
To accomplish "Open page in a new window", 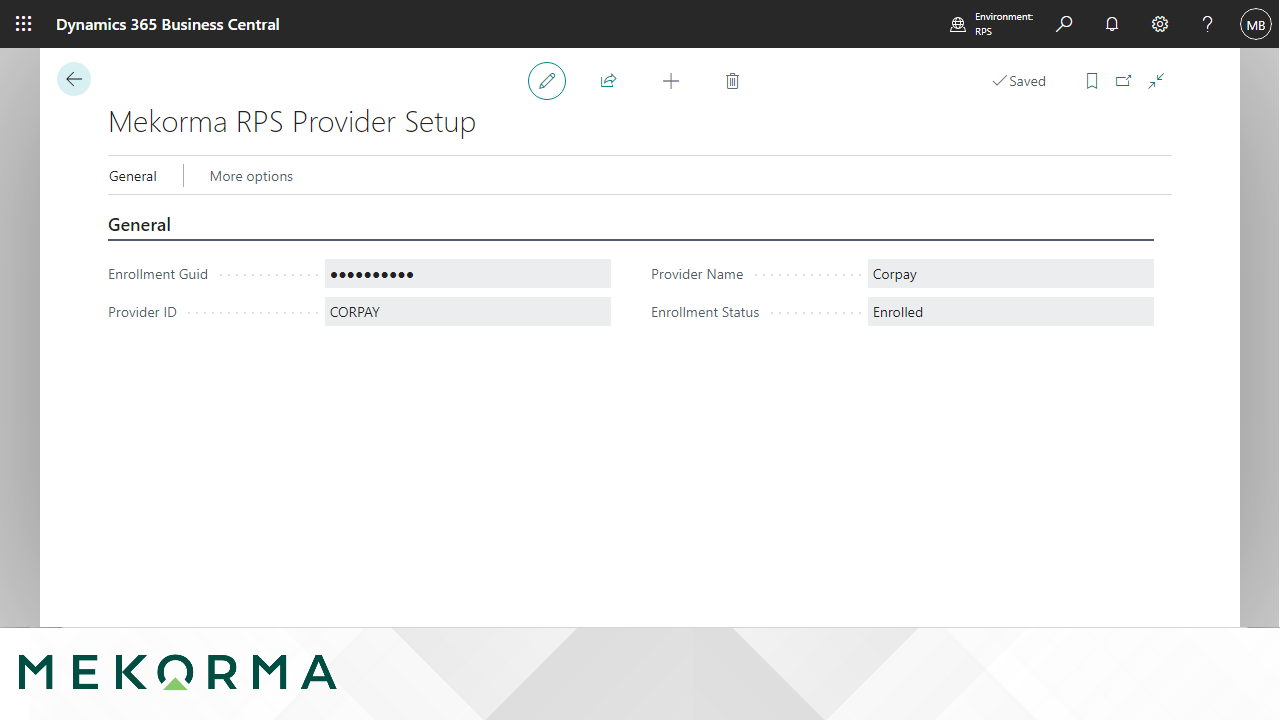I will (x=1124, y=81).
